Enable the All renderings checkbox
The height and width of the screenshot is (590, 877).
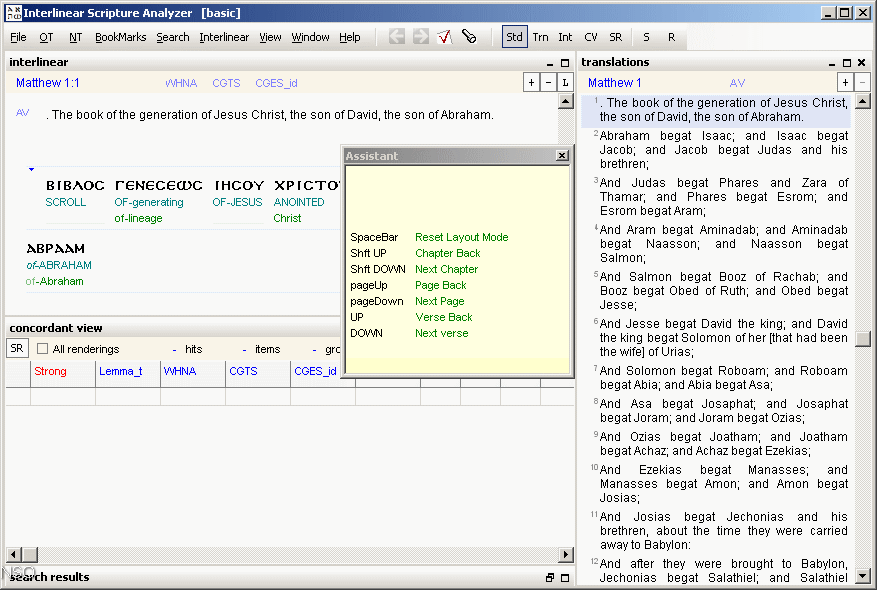tap(41, 348)
